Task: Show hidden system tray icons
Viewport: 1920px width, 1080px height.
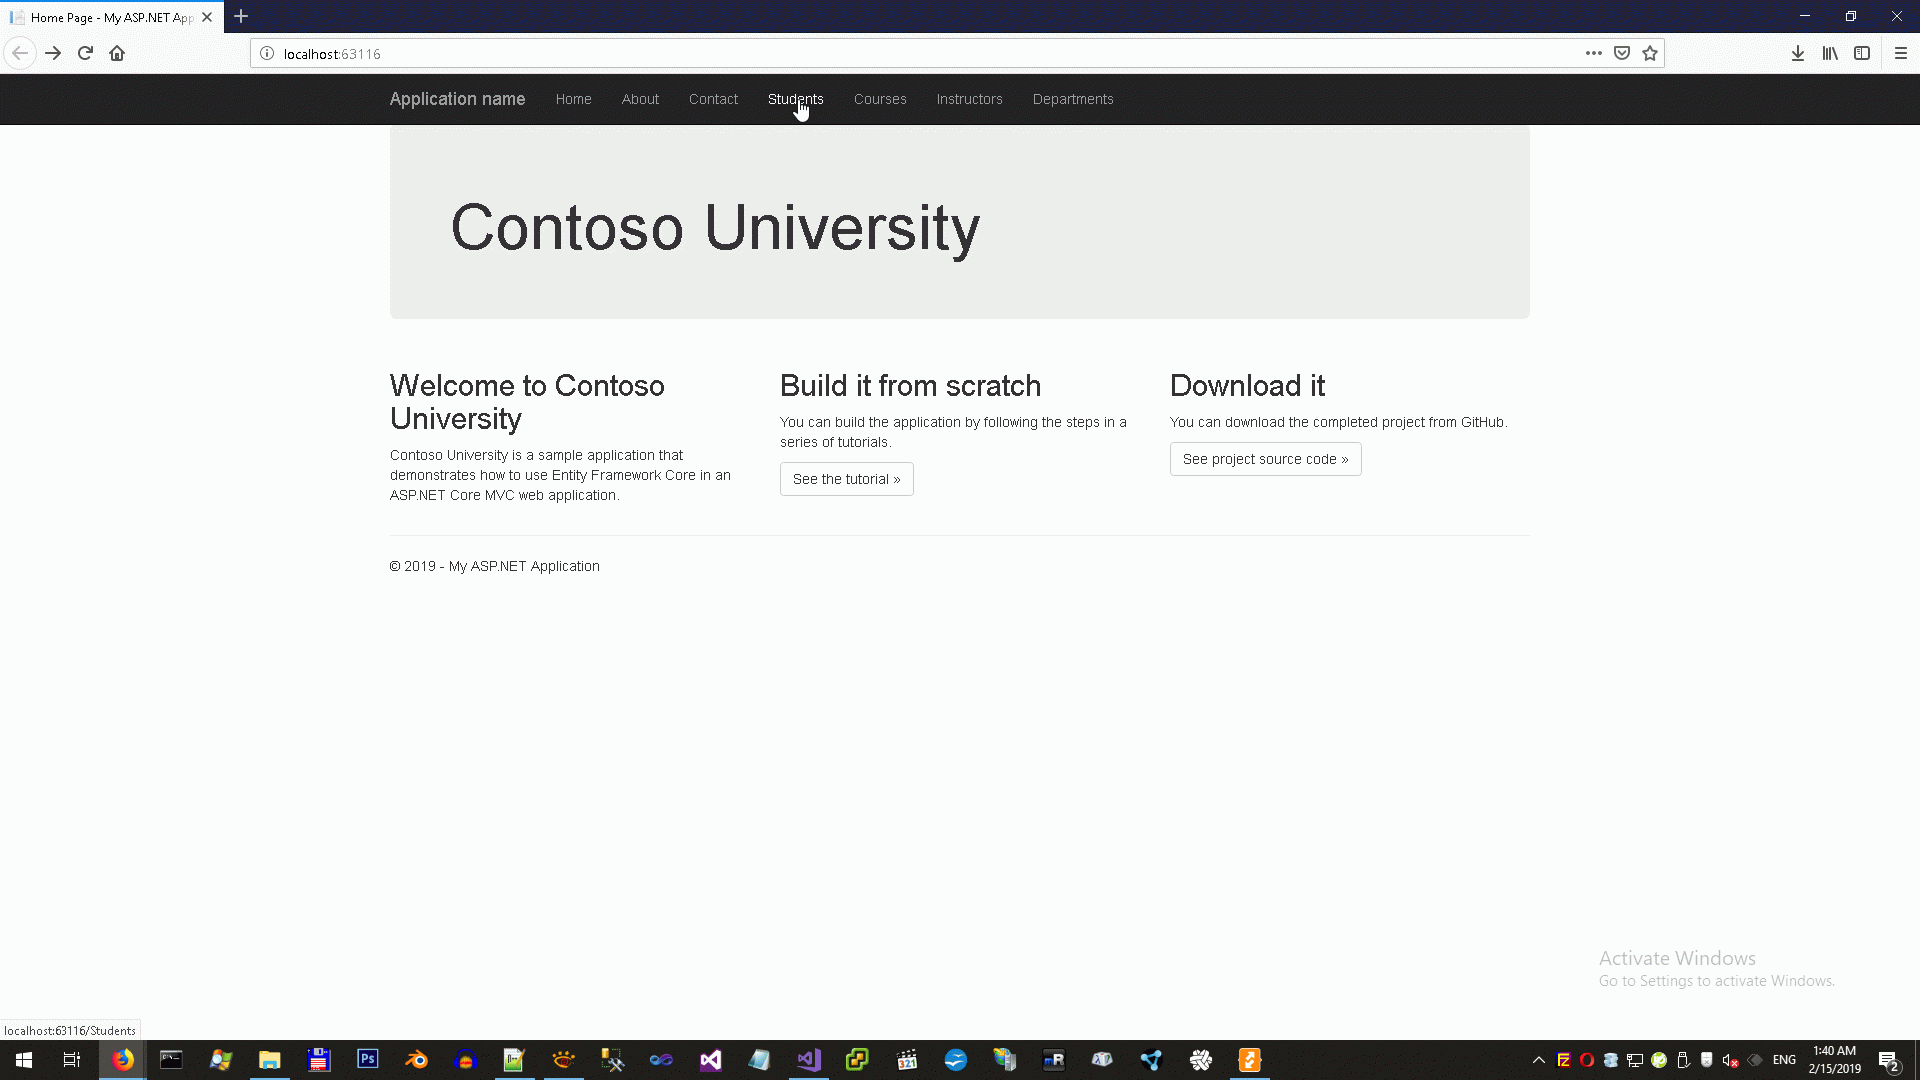Action: point(1539,1060)
